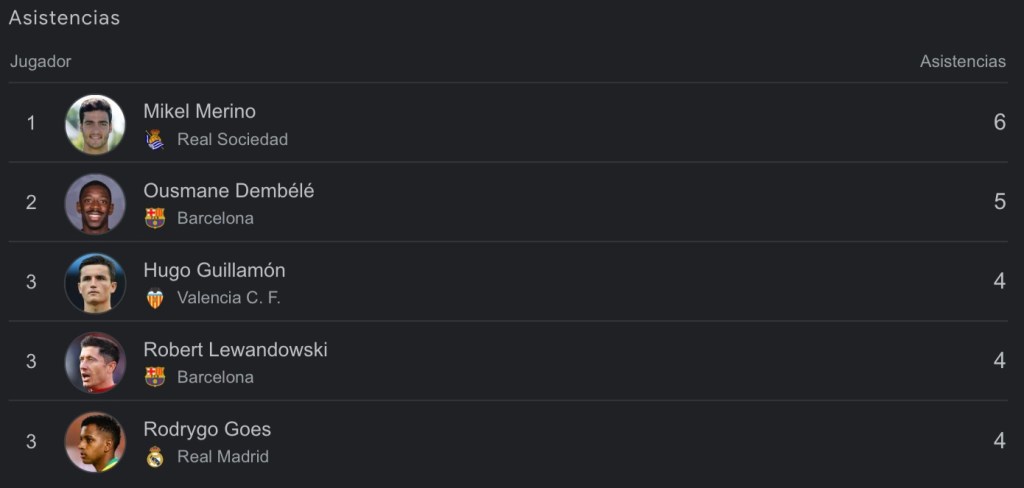Click the Valencia C. F. crest icon

155,298
